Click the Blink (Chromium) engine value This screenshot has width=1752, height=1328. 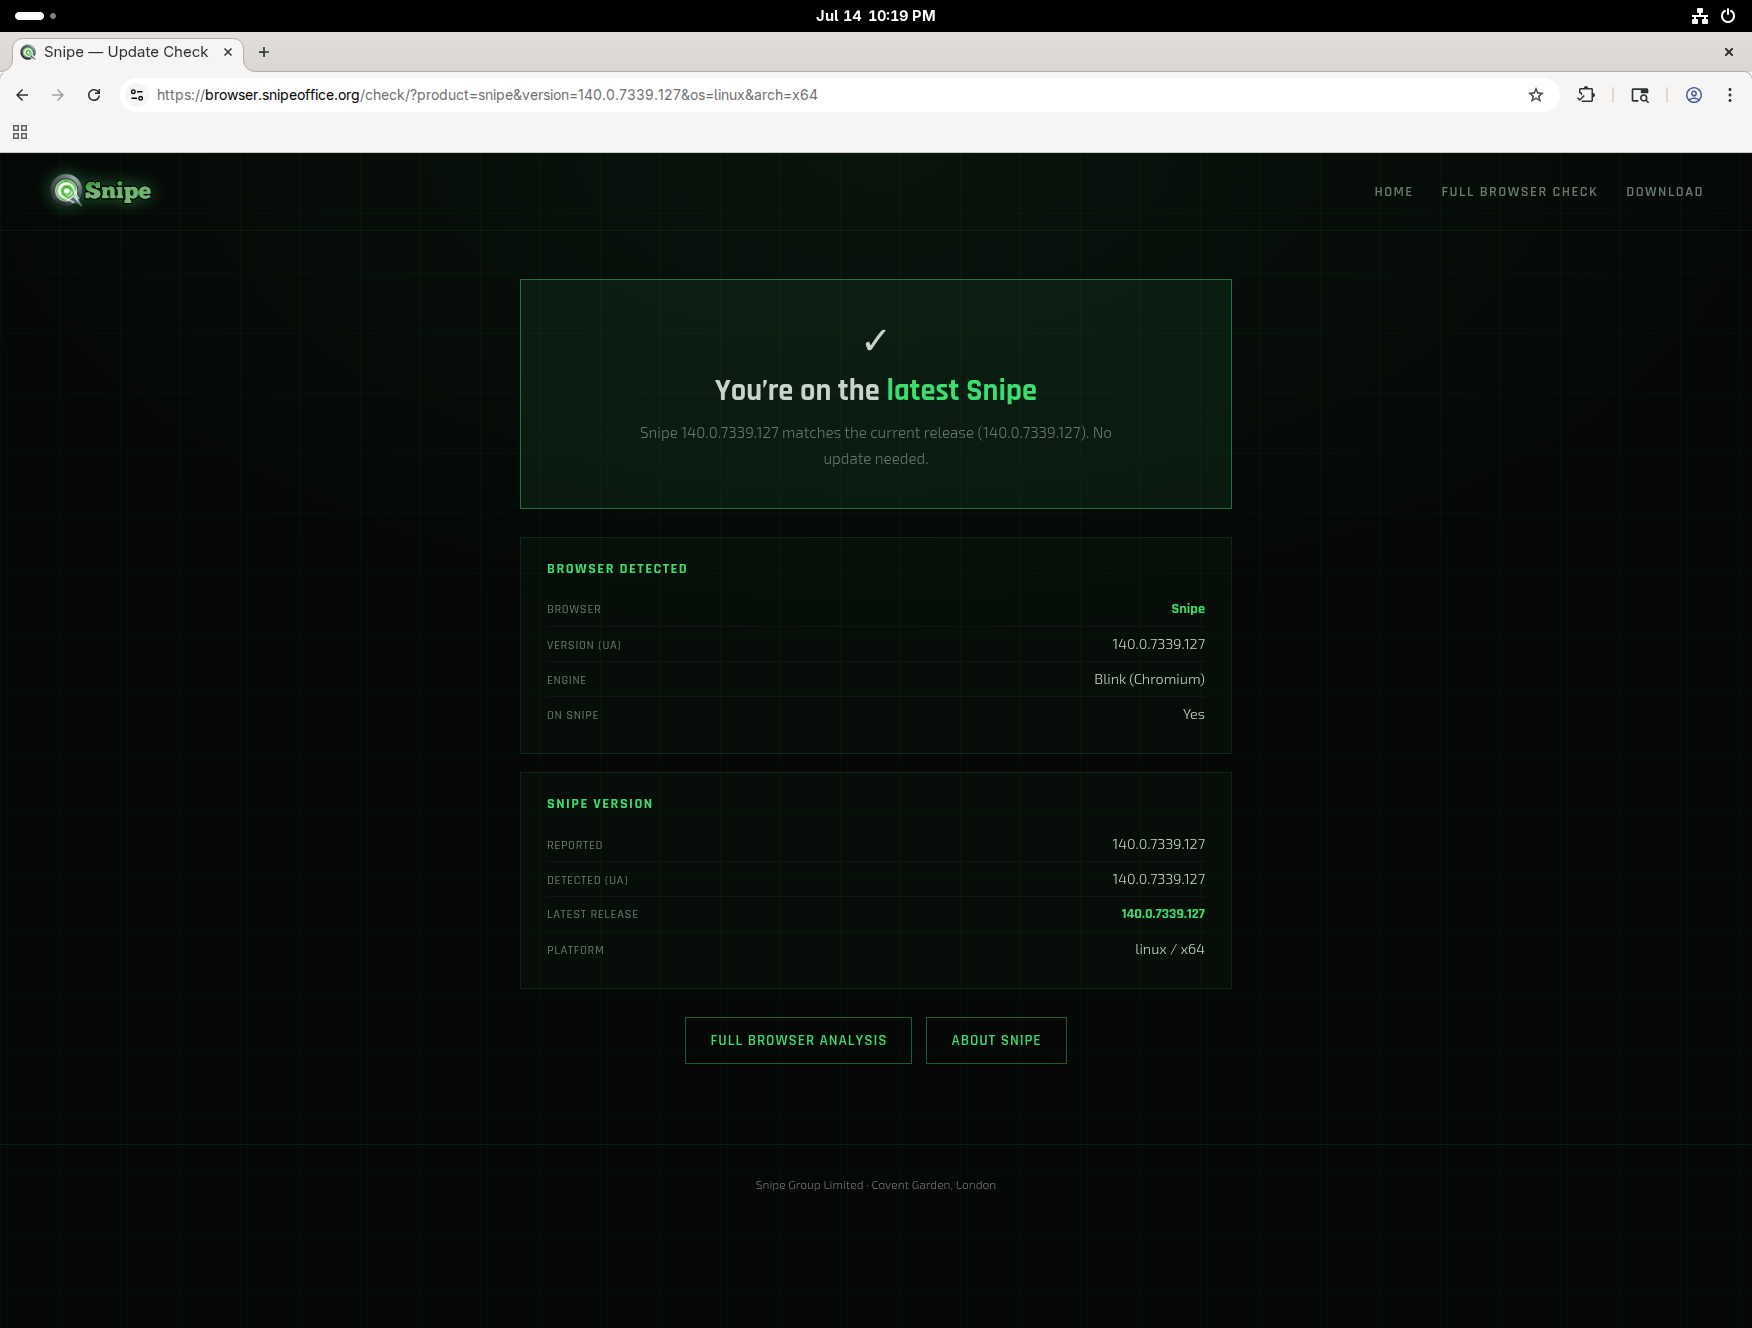click(x=1149, y=679)
